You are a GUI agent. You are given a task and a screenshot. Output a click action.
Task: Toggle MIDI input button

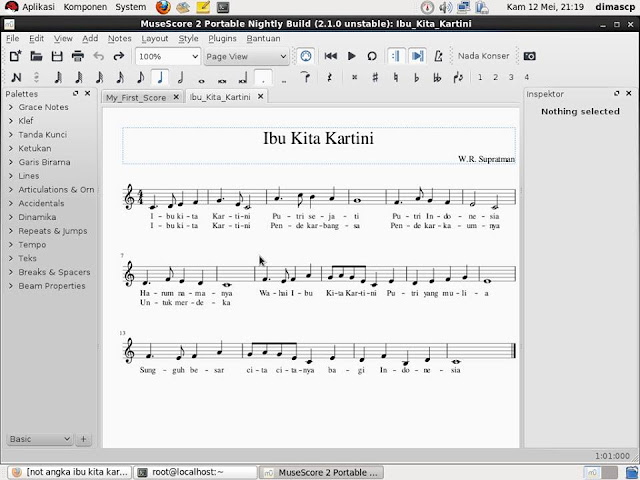(x=306, y=56)
